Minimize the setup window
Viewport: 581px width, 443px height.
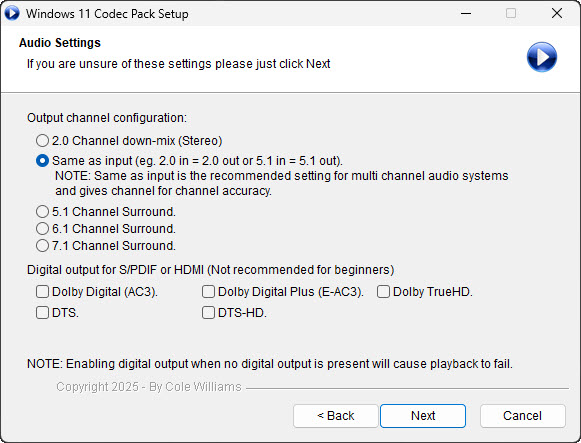466,13
